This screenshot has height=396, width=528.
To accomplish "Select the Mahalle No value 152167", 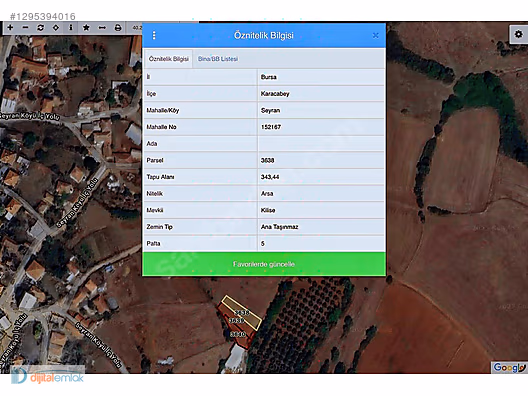I will [321, 127].
